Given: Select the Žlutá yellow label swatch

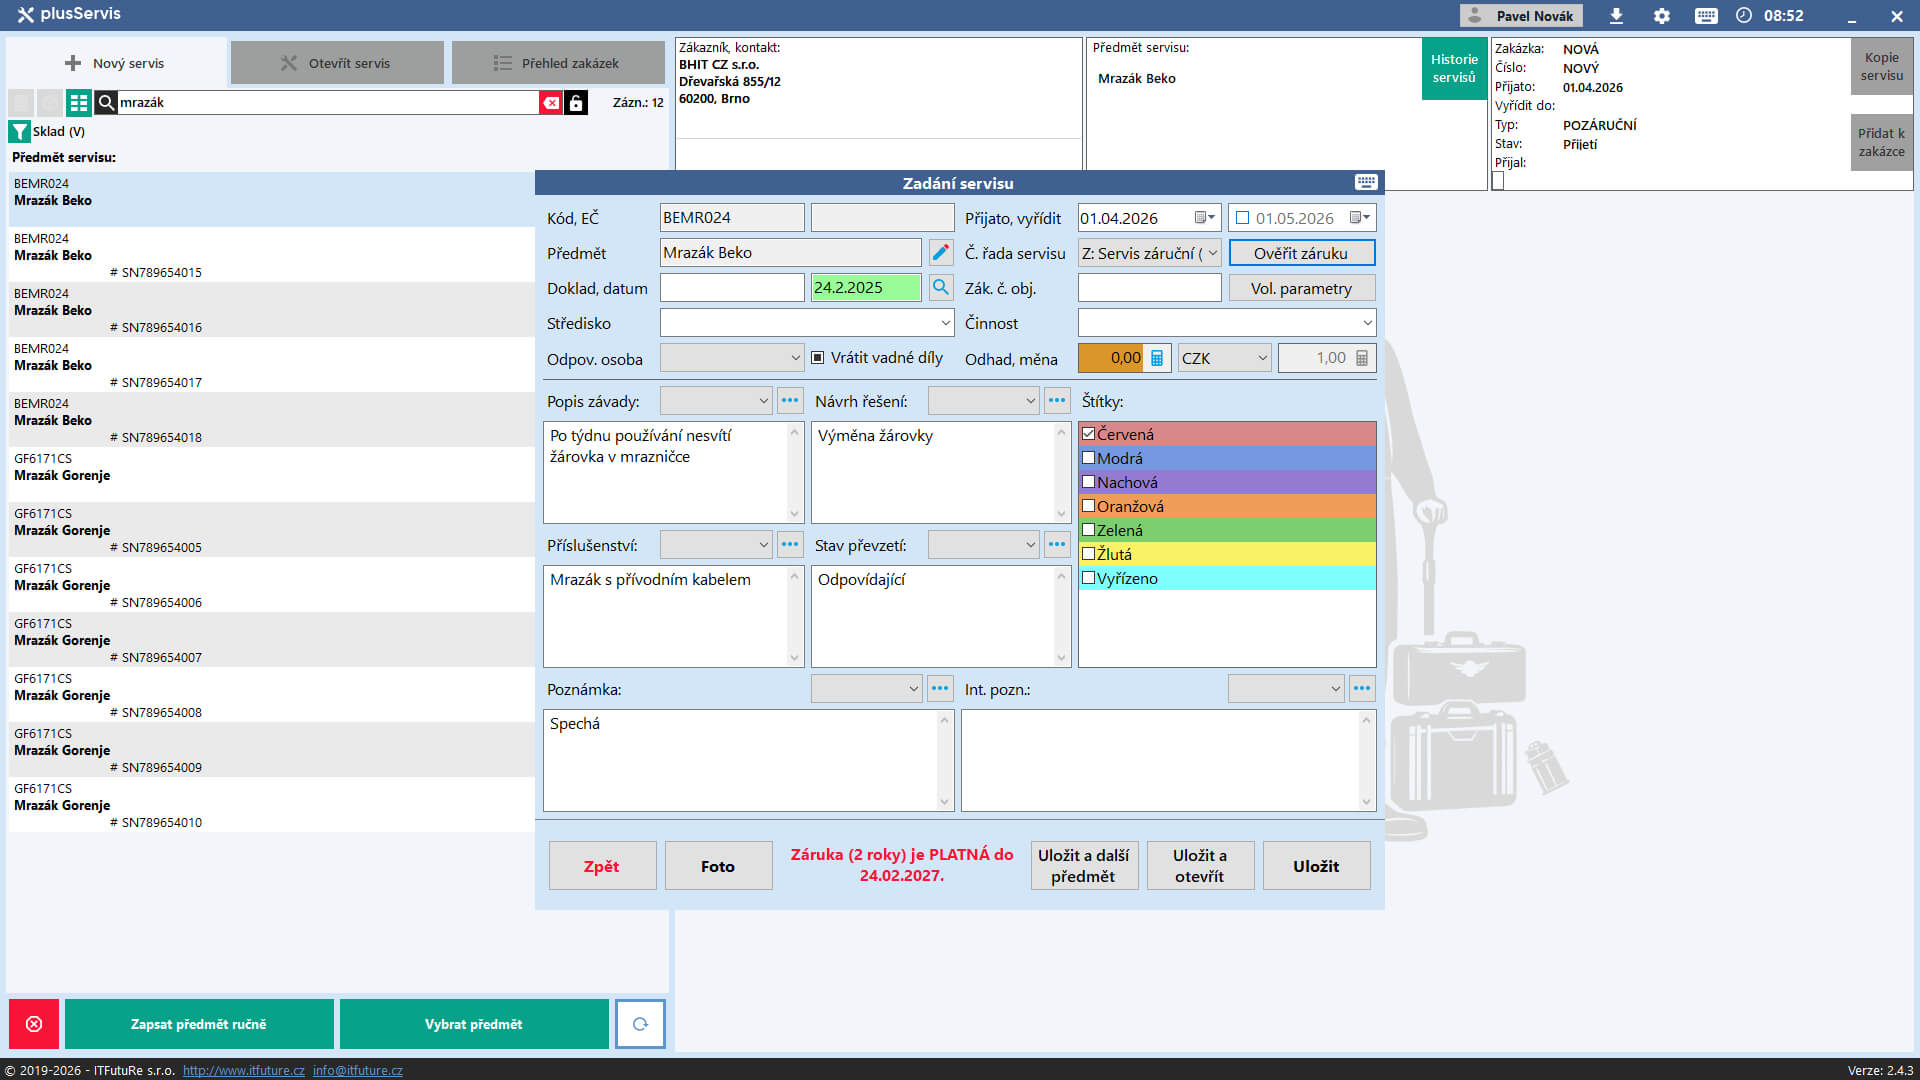Looking at the screenshot, I should pos(1226,554).
